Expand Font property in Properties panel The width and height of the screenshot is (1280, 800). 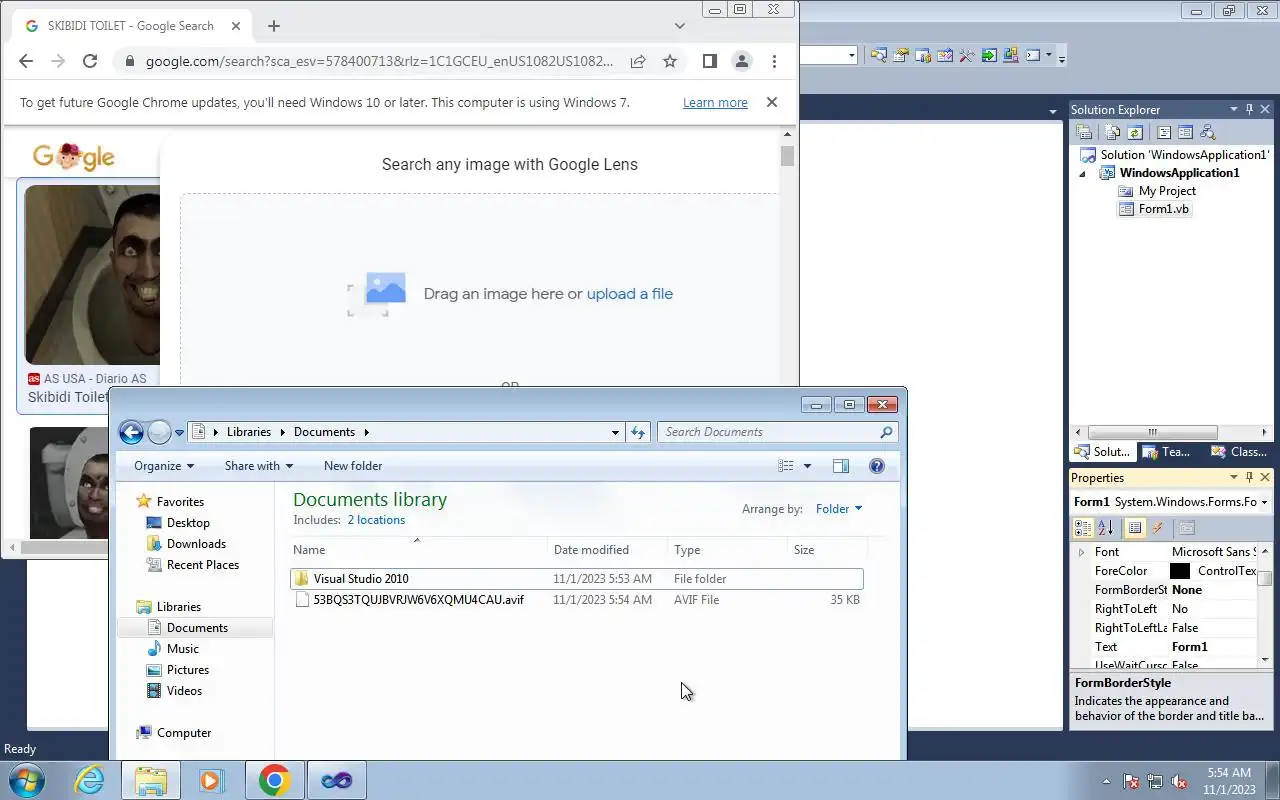tap(1081, 552)
